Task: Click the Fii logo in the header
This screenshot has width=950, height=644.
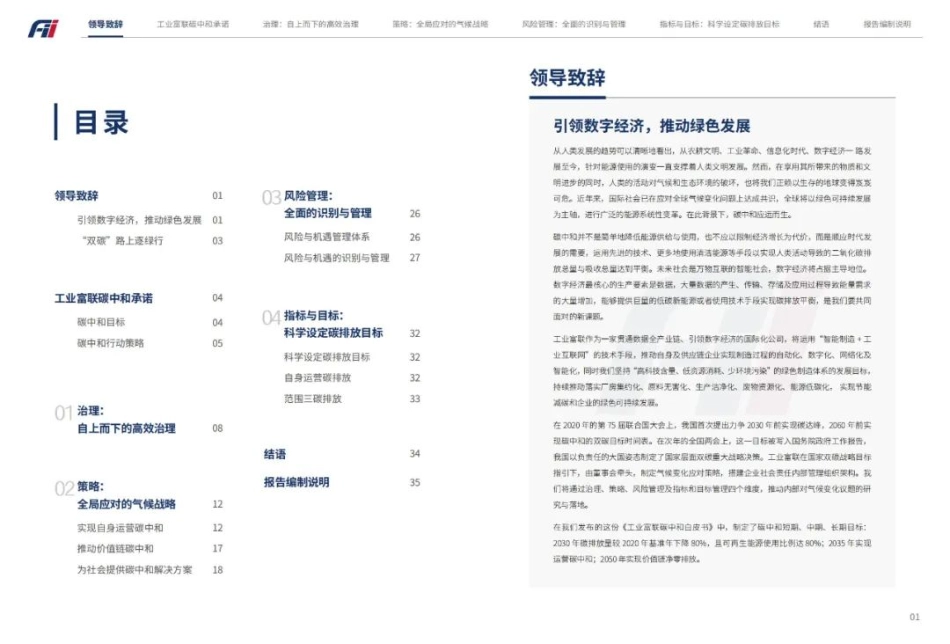Action: pos(43,28)
